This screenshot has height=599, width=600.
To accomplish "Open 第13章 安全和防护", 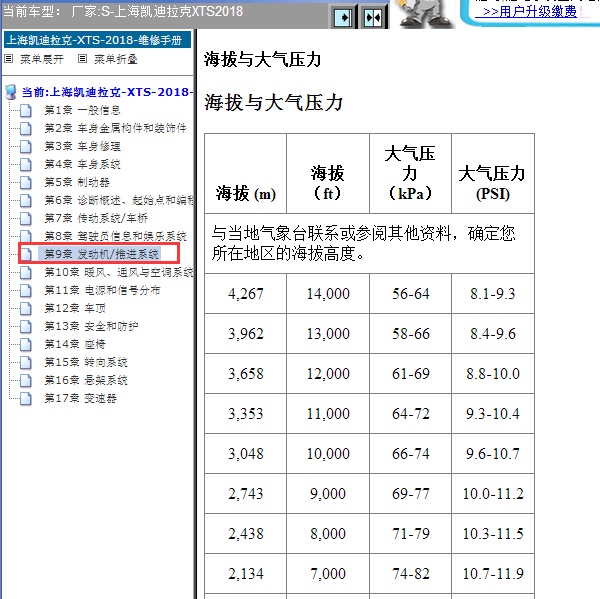I will pyautogui.click(x=91, y=326).
